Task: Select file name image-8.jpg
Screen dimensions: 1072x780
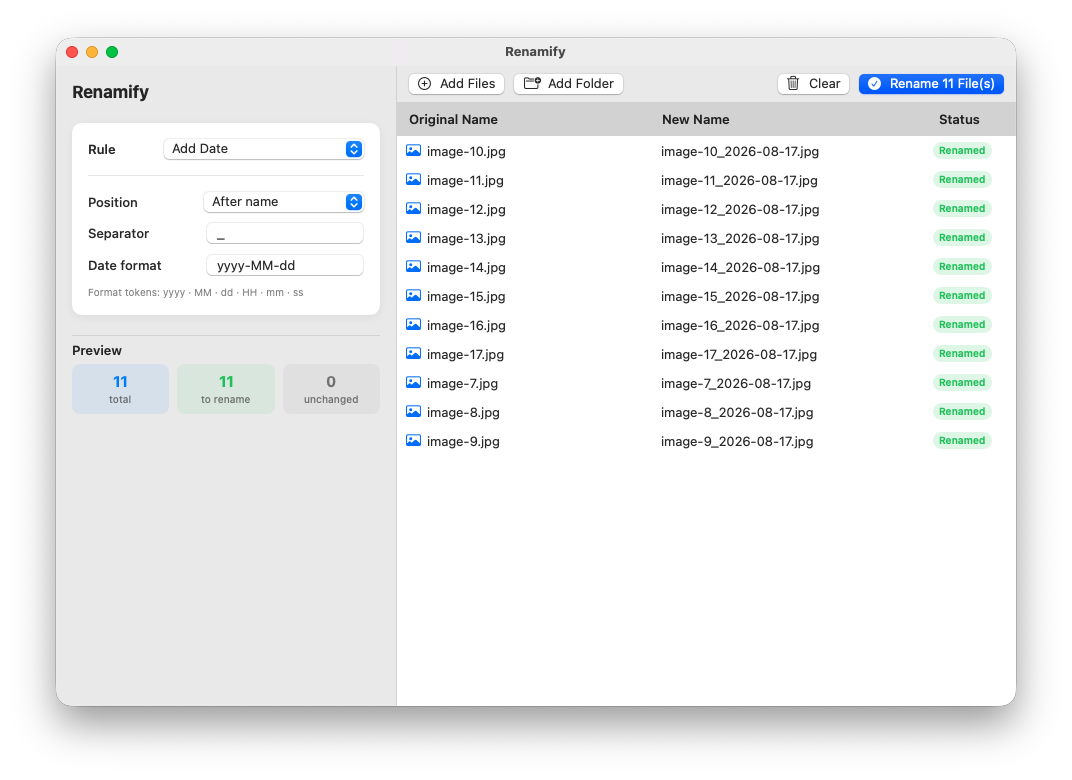Action: coord(463,413)
